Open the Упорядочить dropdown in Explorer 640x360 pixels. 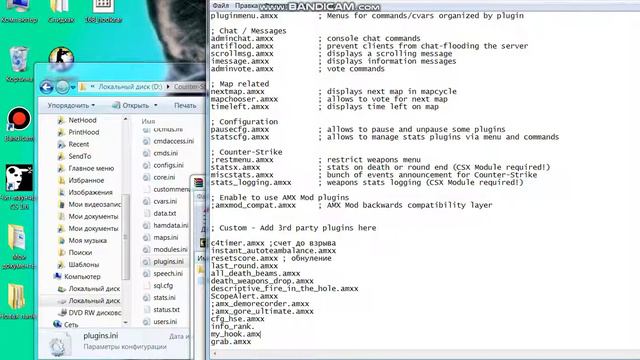point(71,105)
